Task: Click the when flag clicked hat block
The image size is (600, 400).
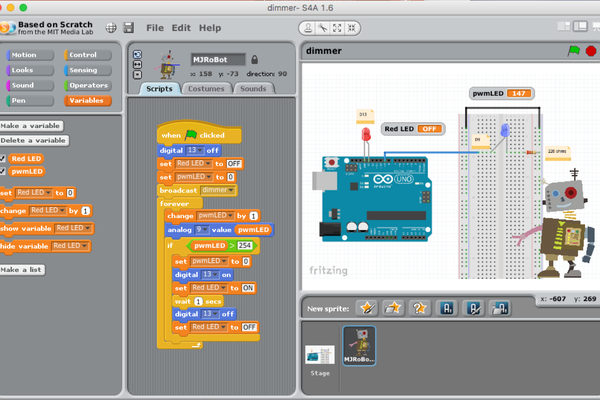Action: tap(199, 134)
